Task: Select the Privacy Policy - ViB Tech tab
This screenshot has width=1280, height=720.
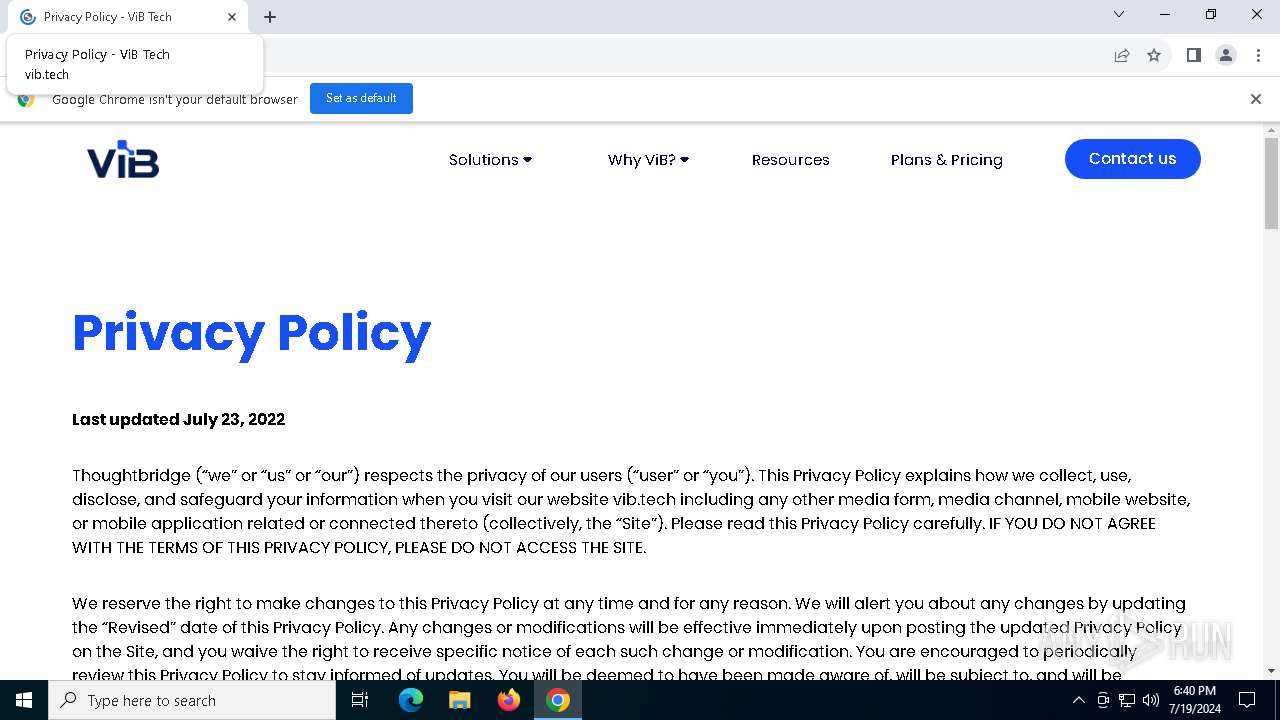Action: tap(127, 17)
